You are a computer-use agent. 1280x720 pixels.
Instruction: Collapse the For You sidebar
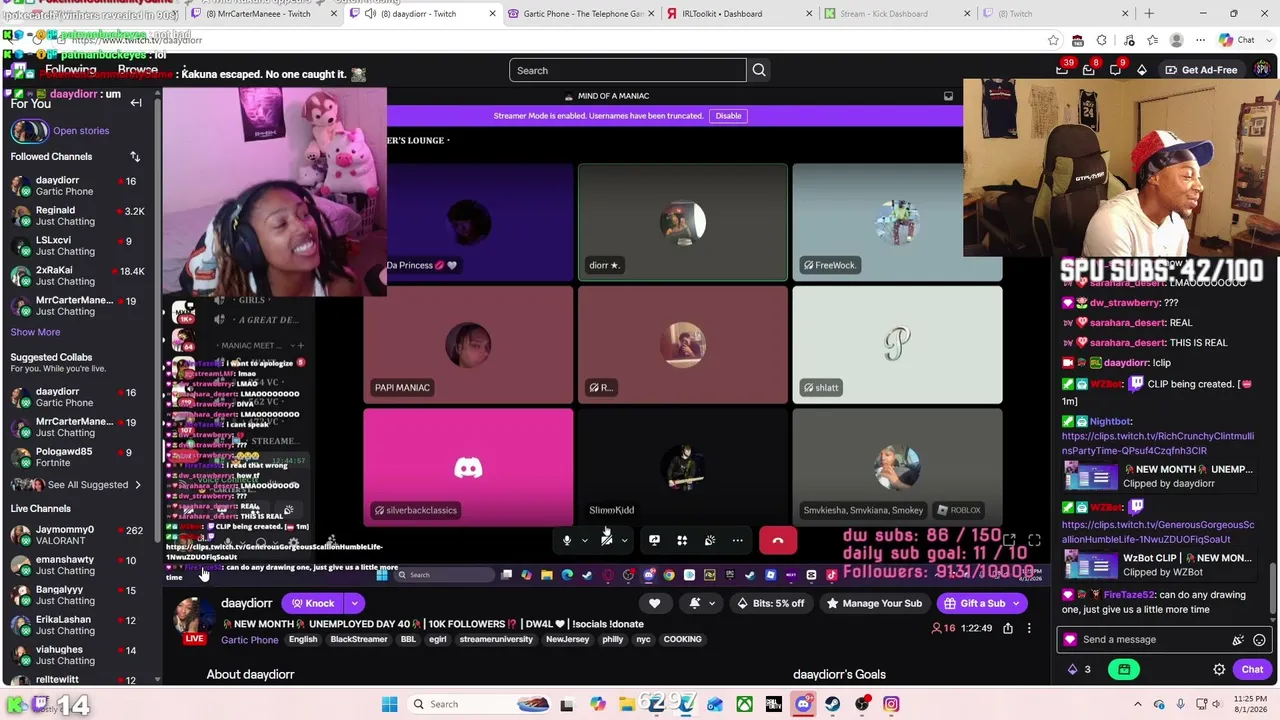tap(136, 103)
